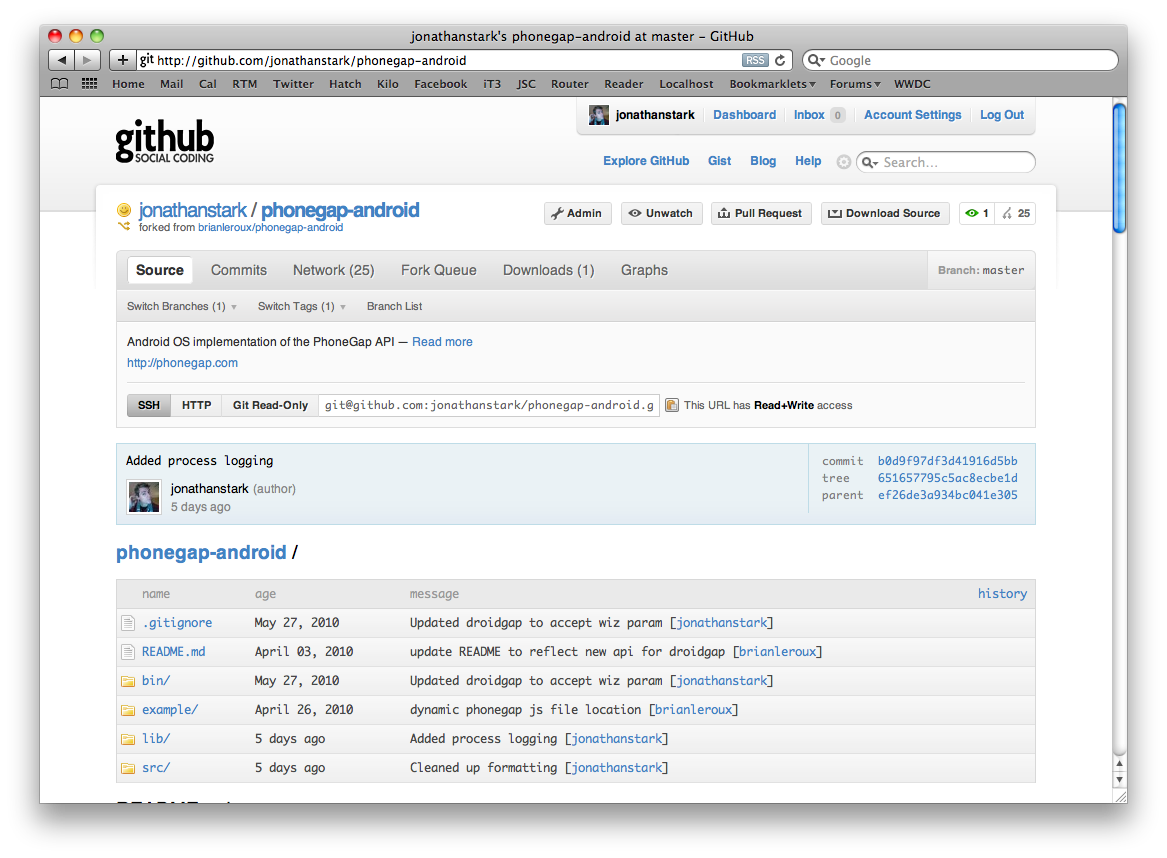Open the bin/ folder icon
The width and height of the screenshot is (1167, 858).
(128, 681)
